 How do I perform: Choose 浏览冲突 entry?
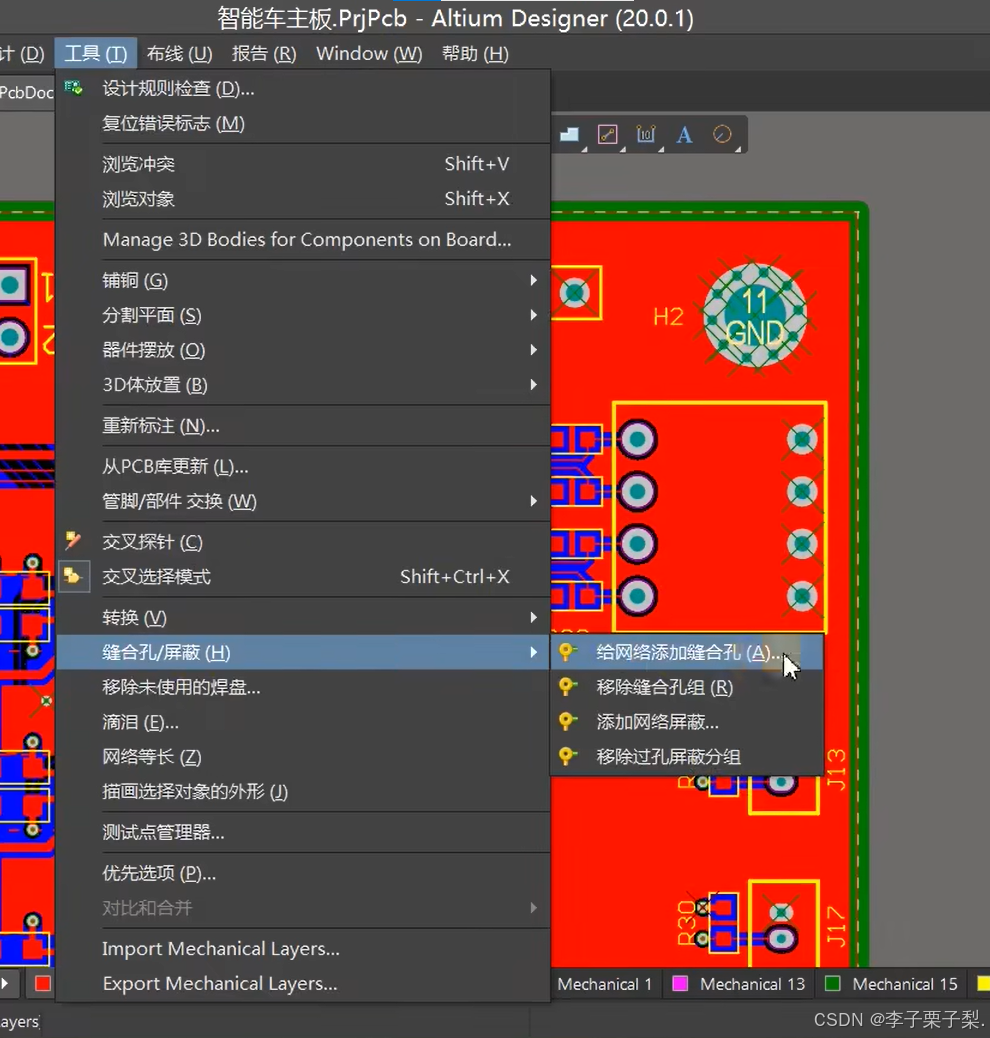point(303,164)
